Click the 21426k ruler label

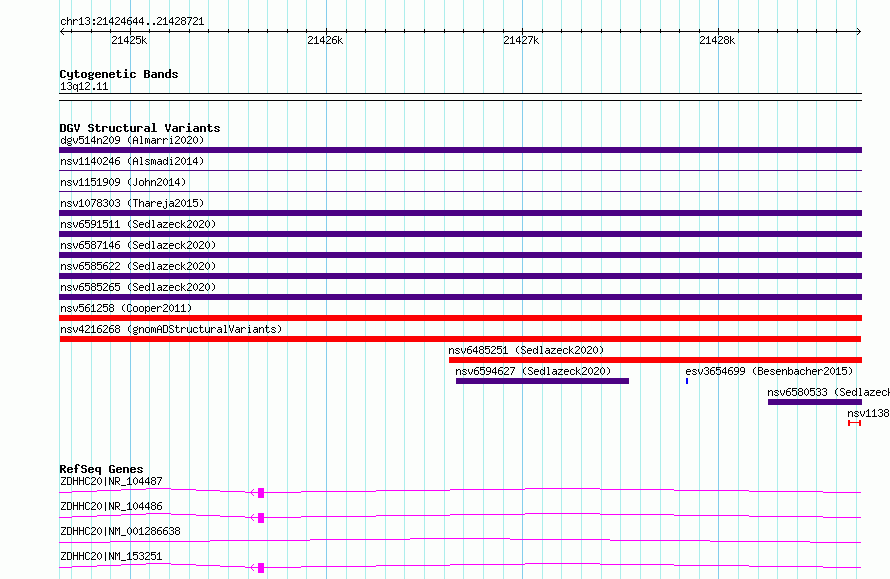325,40
